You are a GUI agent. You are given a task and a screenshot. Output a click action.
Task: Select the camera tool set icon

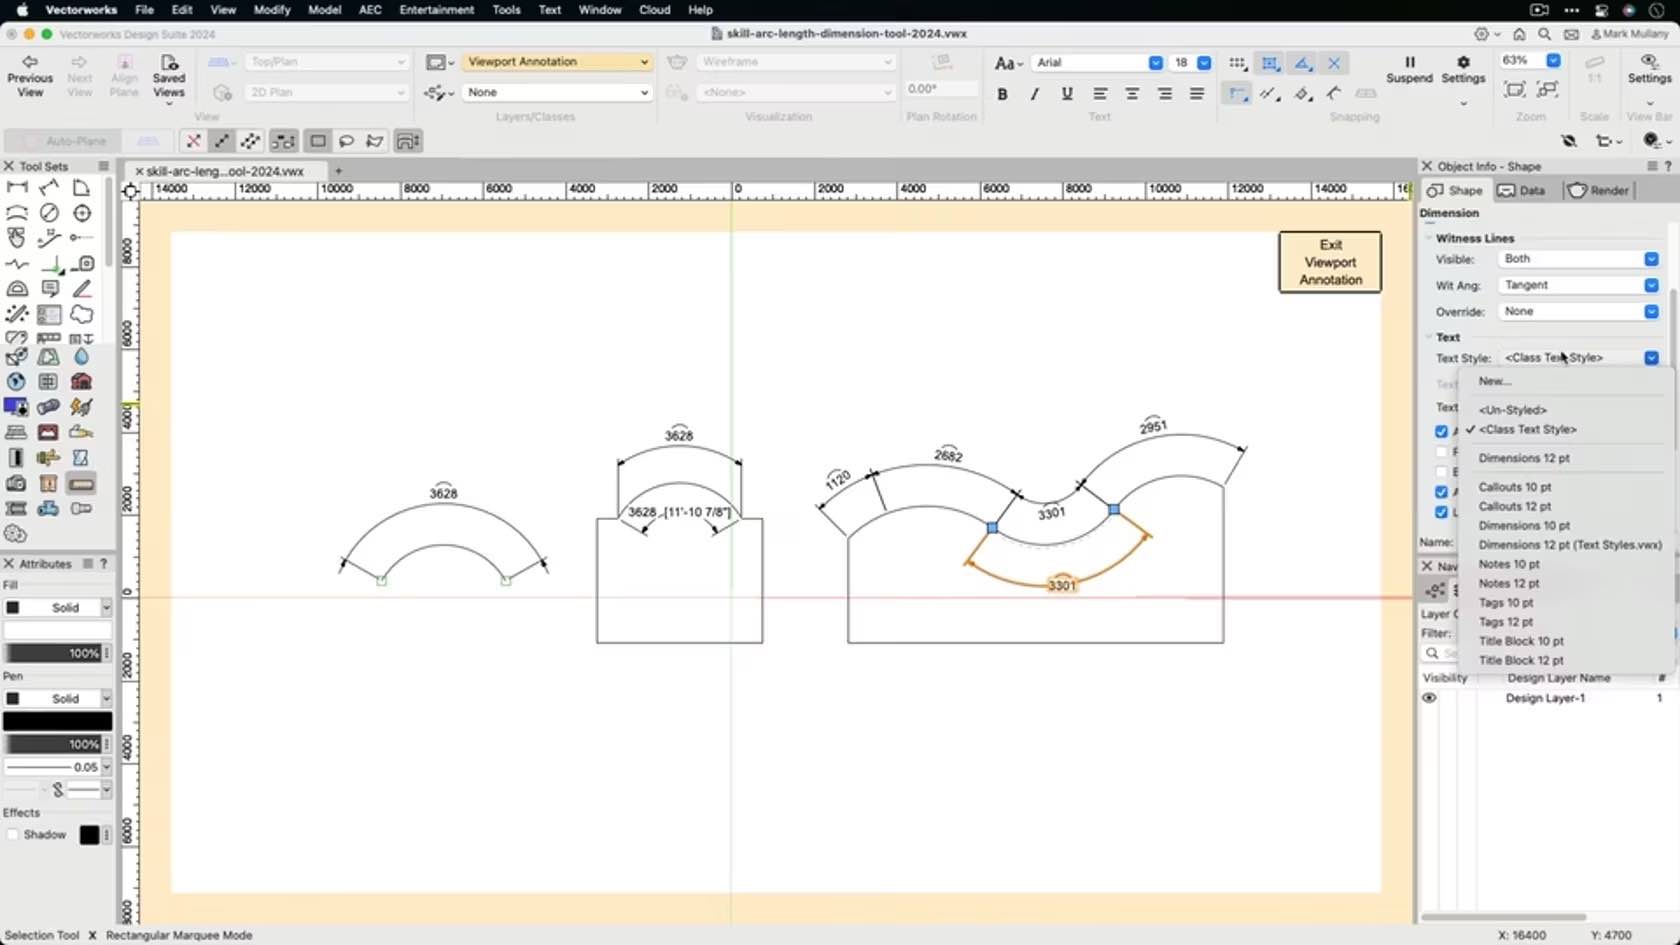pyautogui.click(x=16, y=483)
